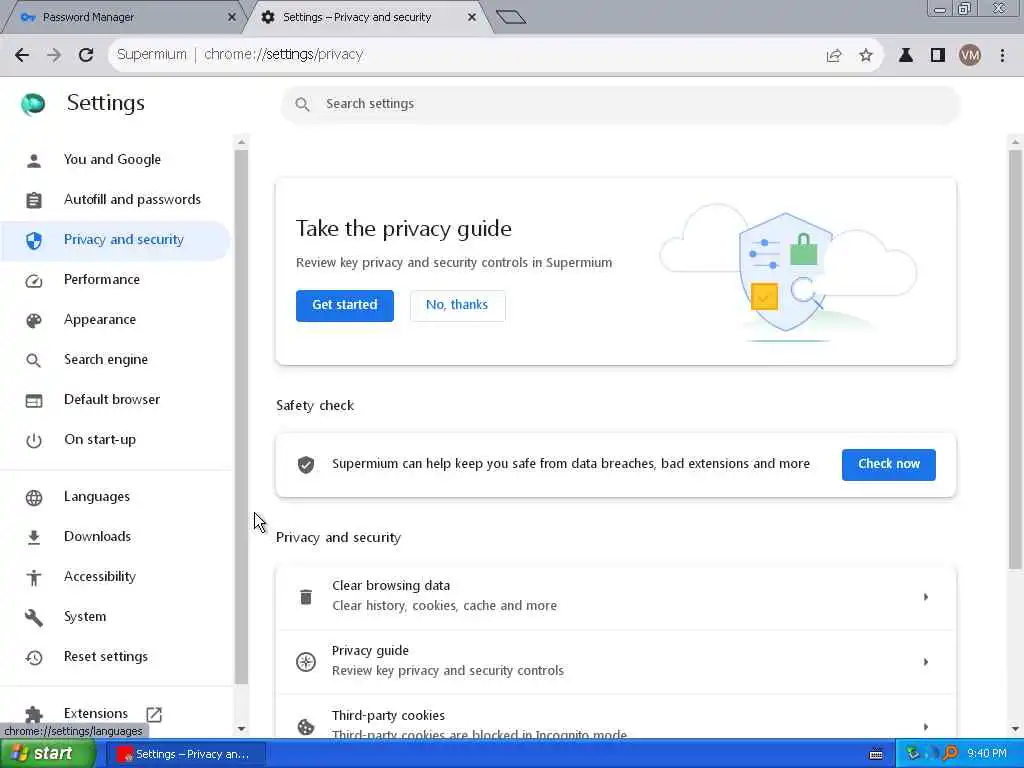Click the puzzle piece Extensions icon
The height and width of the screenshot is (768, 1024).
(x=34, y=714)
